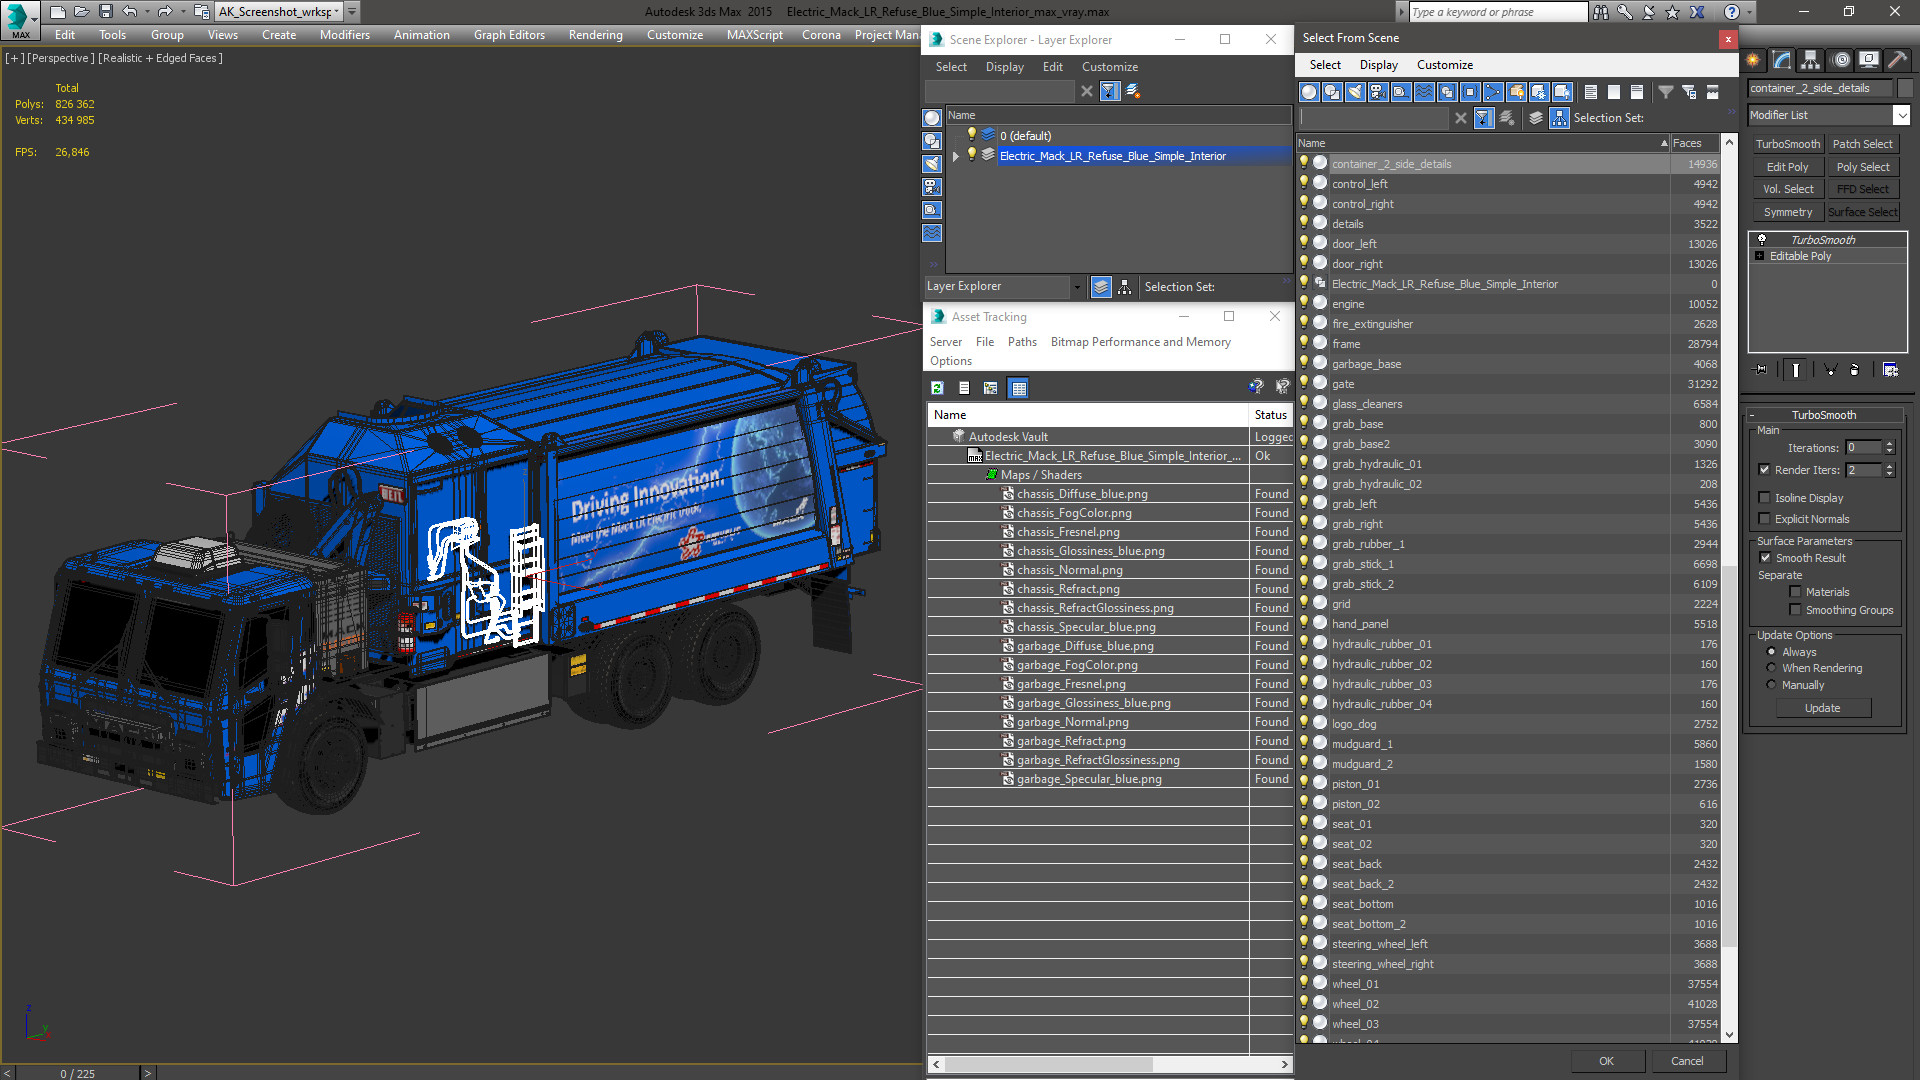Click Refresh icon in Asset Tracking toolbar
Viewport: 1920px width, 1080px height.
937,388
